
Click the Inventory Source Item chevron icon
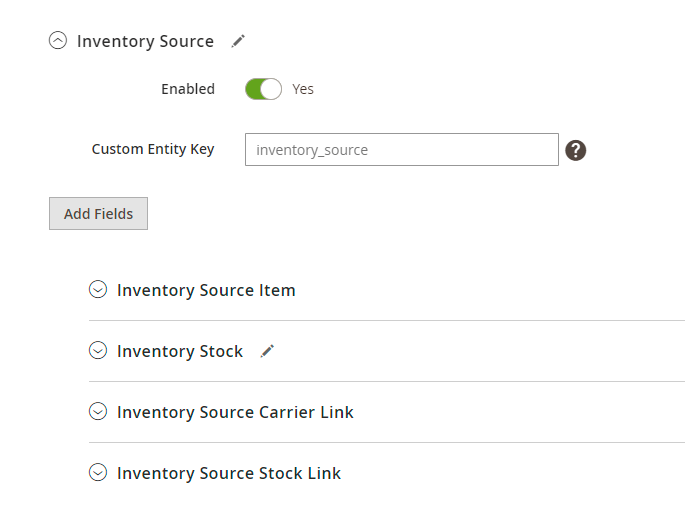tap(98, 290)
